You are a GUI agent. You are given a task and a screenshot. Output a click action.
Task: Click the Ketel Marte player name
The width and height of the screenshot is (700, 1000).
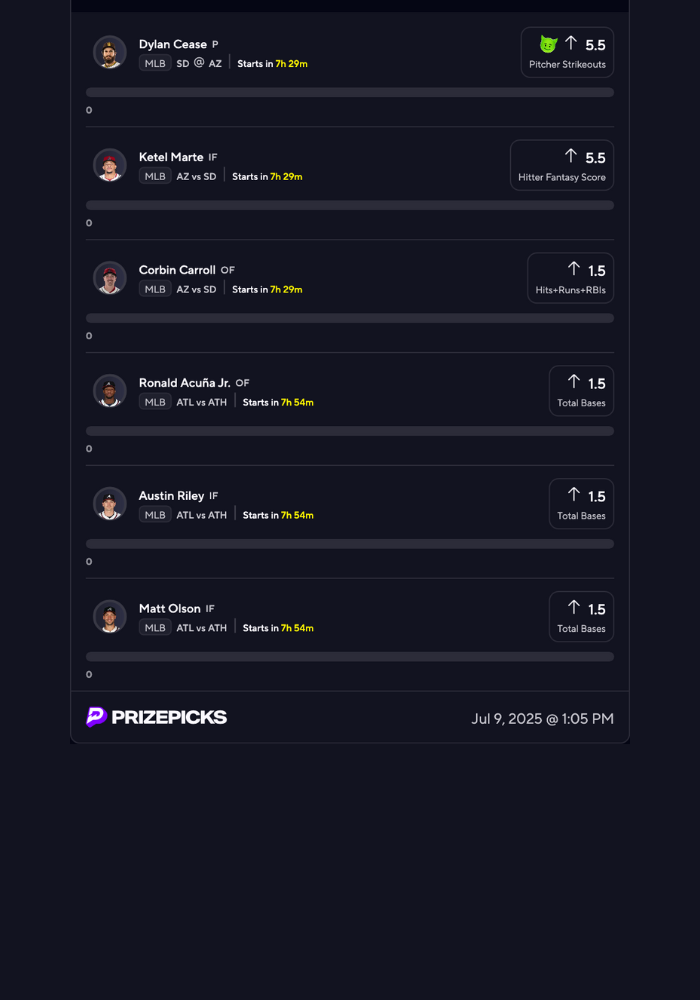click(171, 157)
